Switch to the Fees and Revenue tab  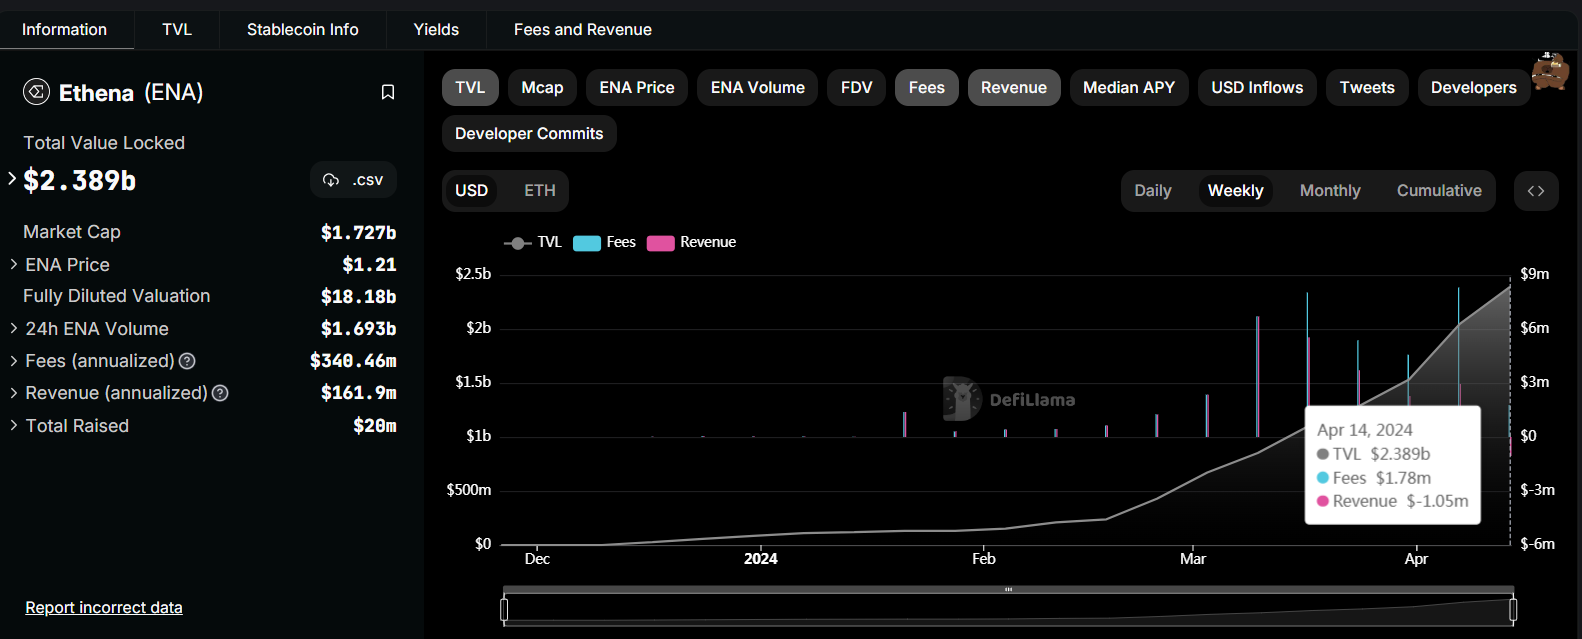tap(582, 30)
